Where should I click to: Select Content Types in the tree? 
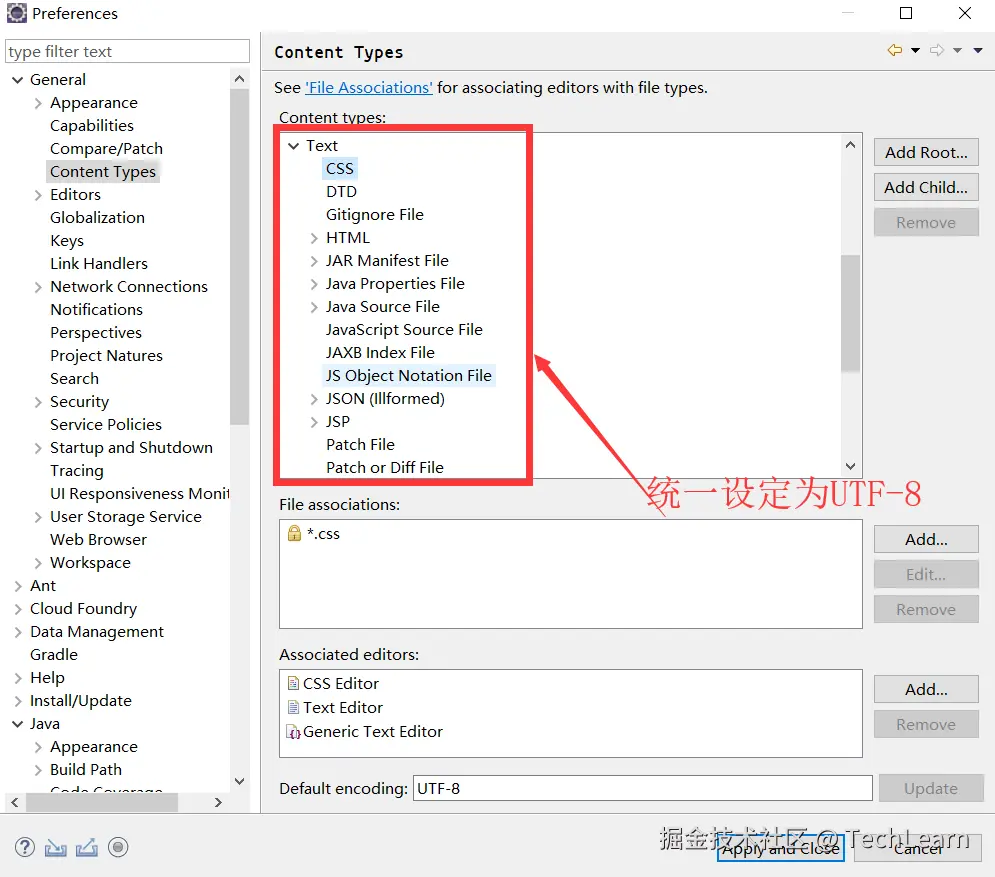[103, 171]
